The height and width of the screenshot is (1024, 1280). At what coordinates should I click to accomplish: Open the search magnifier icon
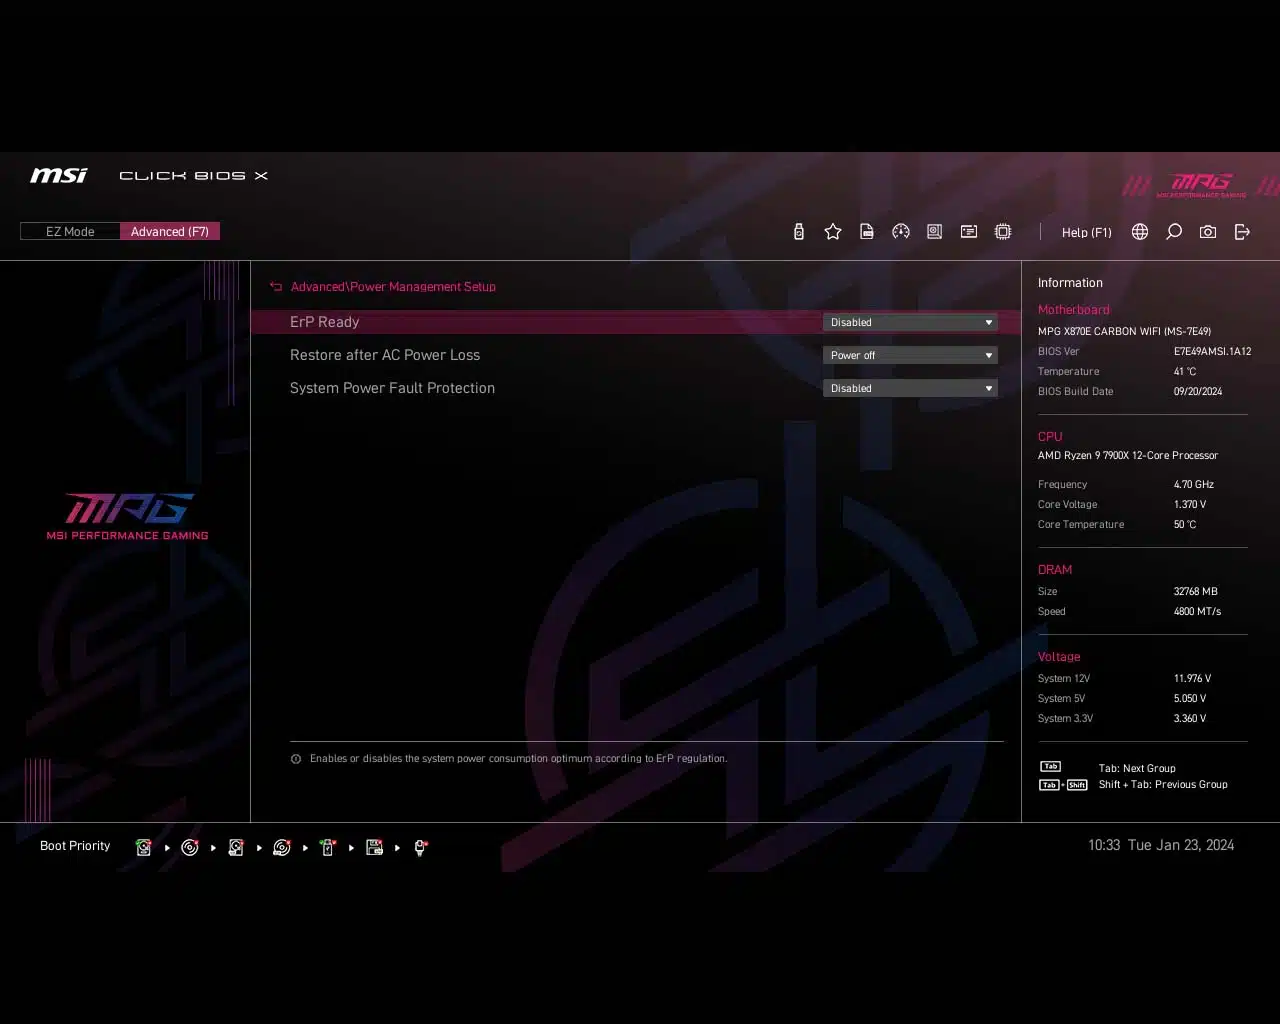tap(1174, 232)
